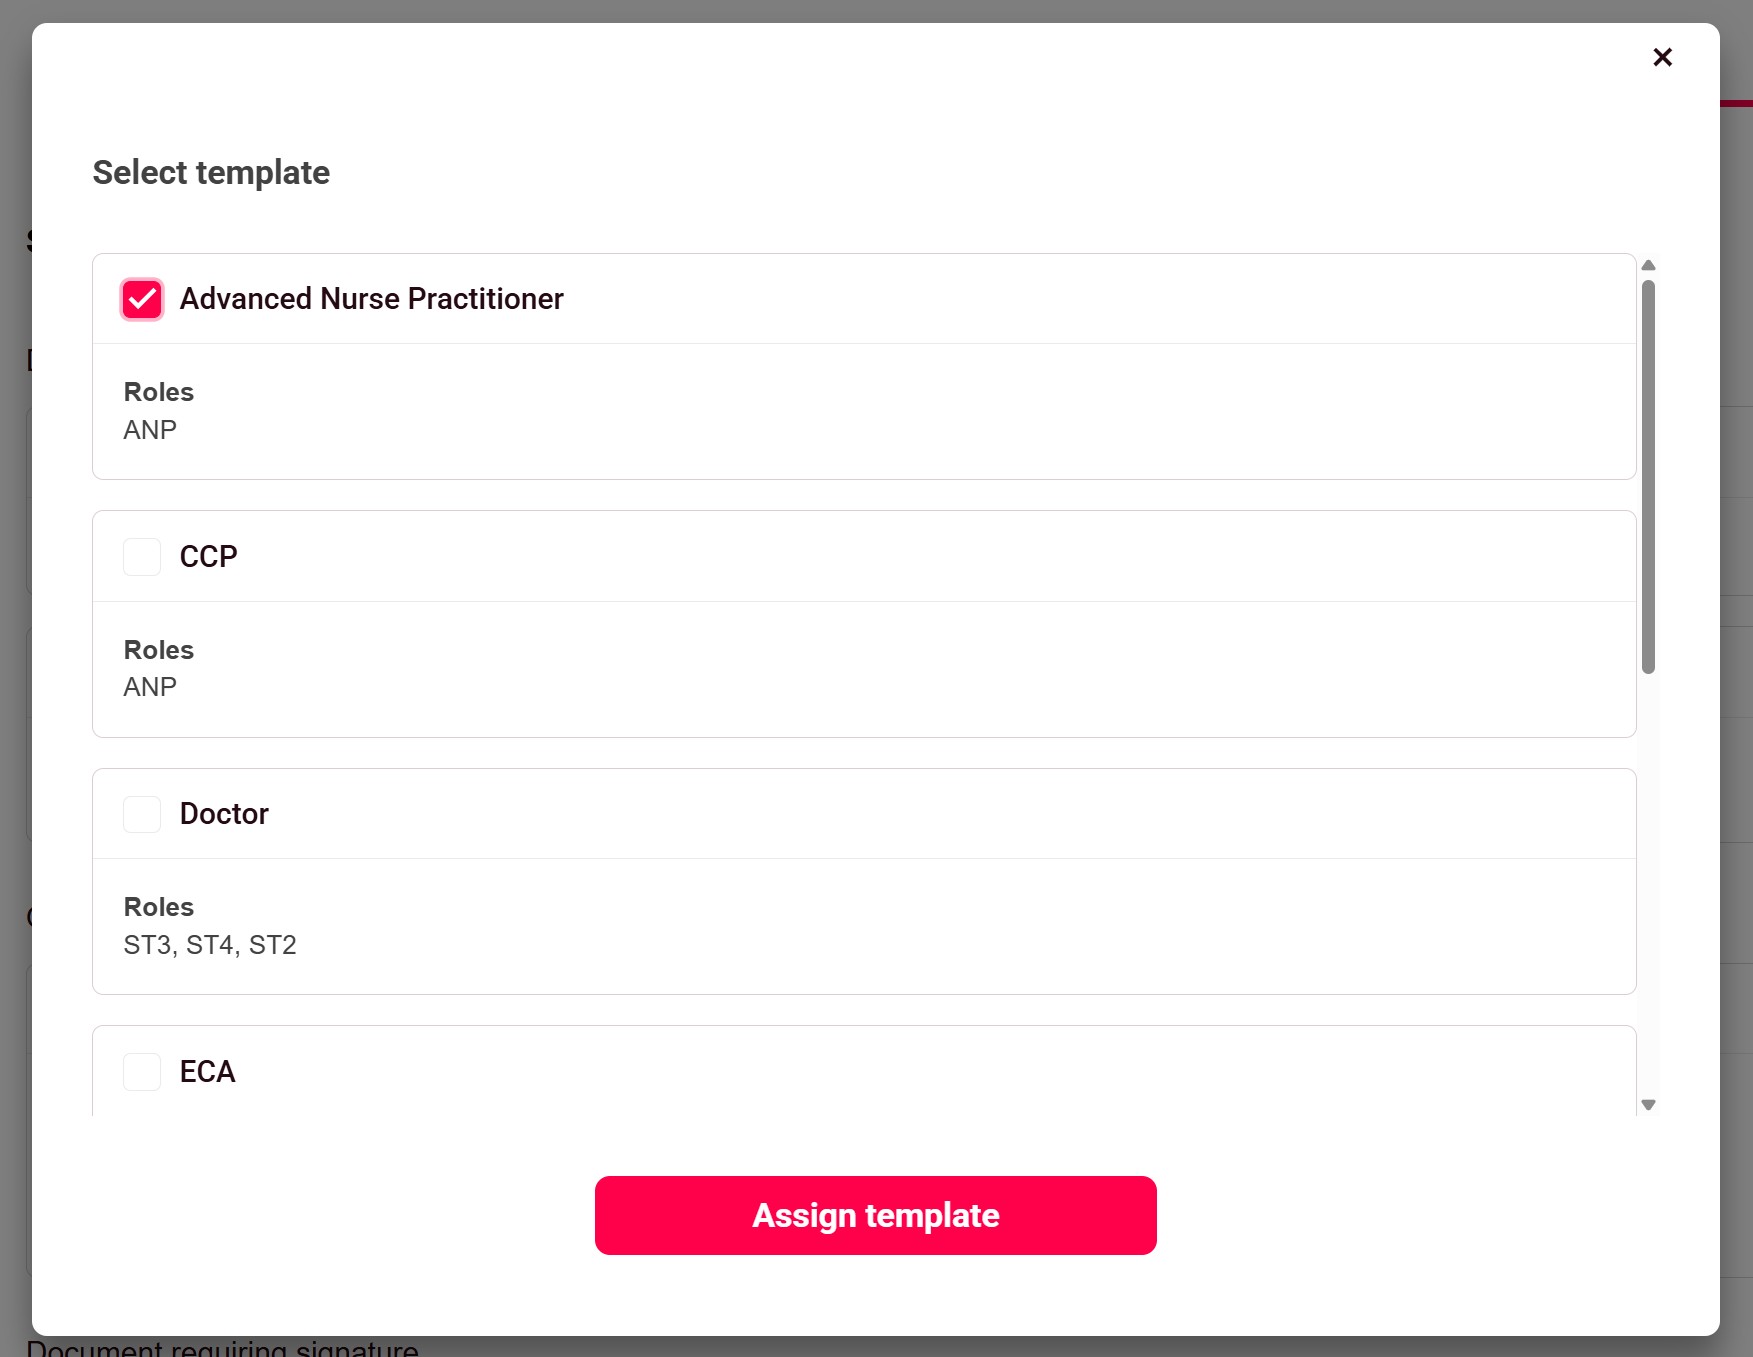Check the ECA template checkbox

click(142, 1072)
